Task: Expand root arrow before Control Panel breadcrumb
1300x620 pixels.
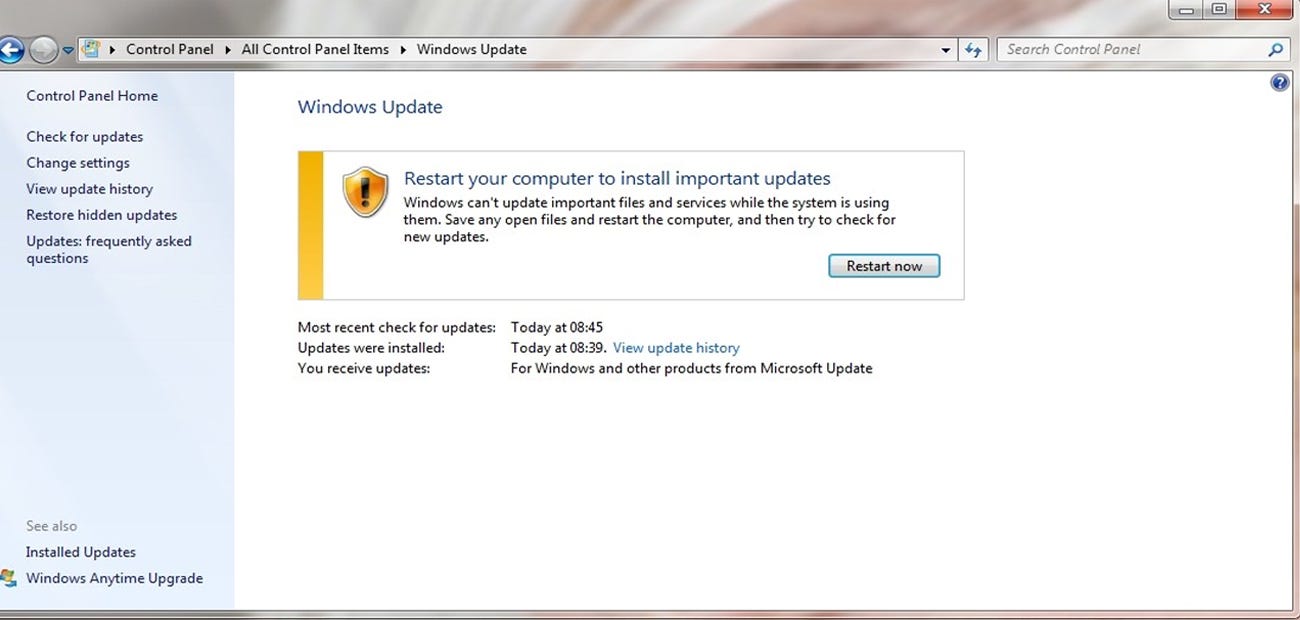Action: pos(112,49)
